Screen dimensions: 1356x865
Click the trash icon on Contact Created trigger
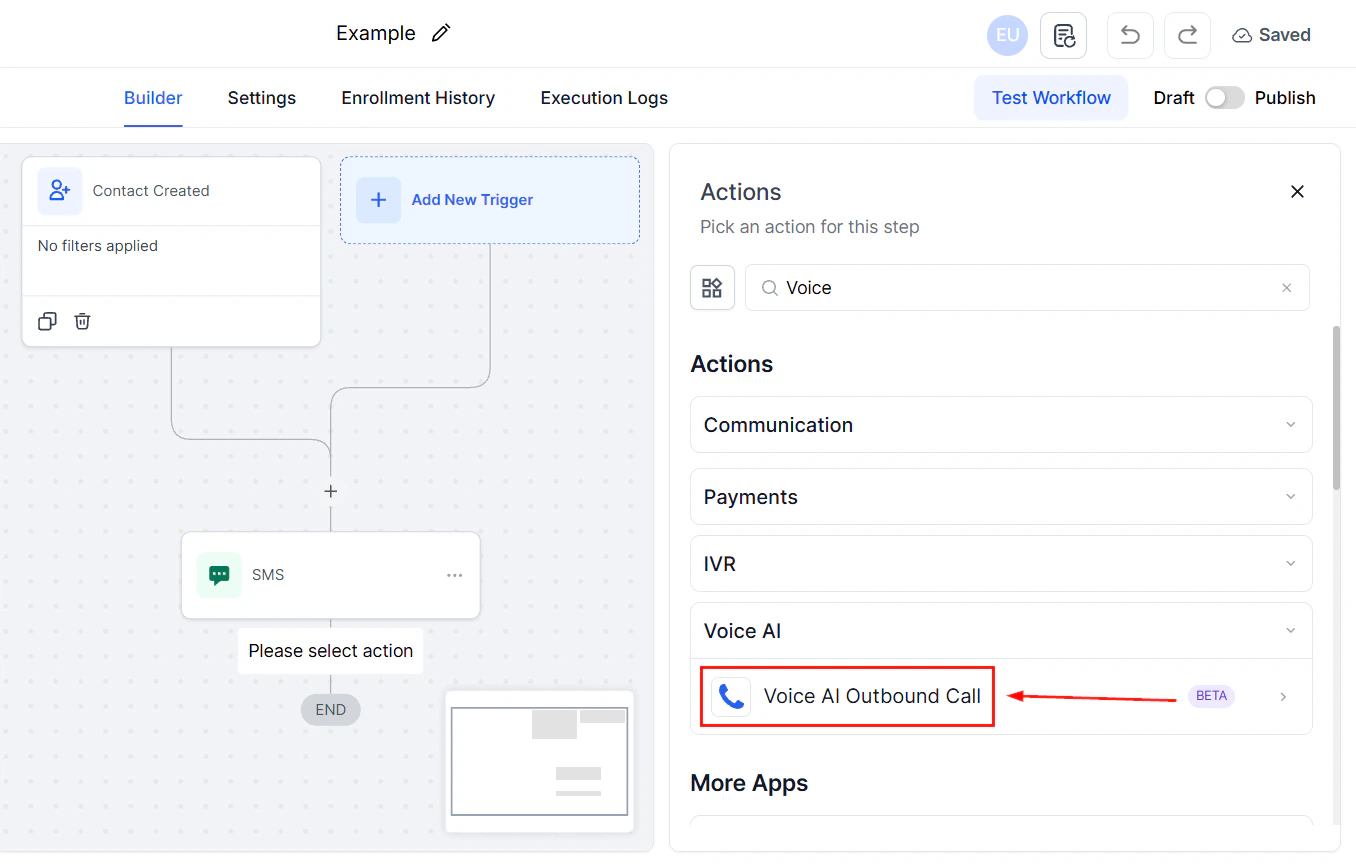[x=82, y=321]
